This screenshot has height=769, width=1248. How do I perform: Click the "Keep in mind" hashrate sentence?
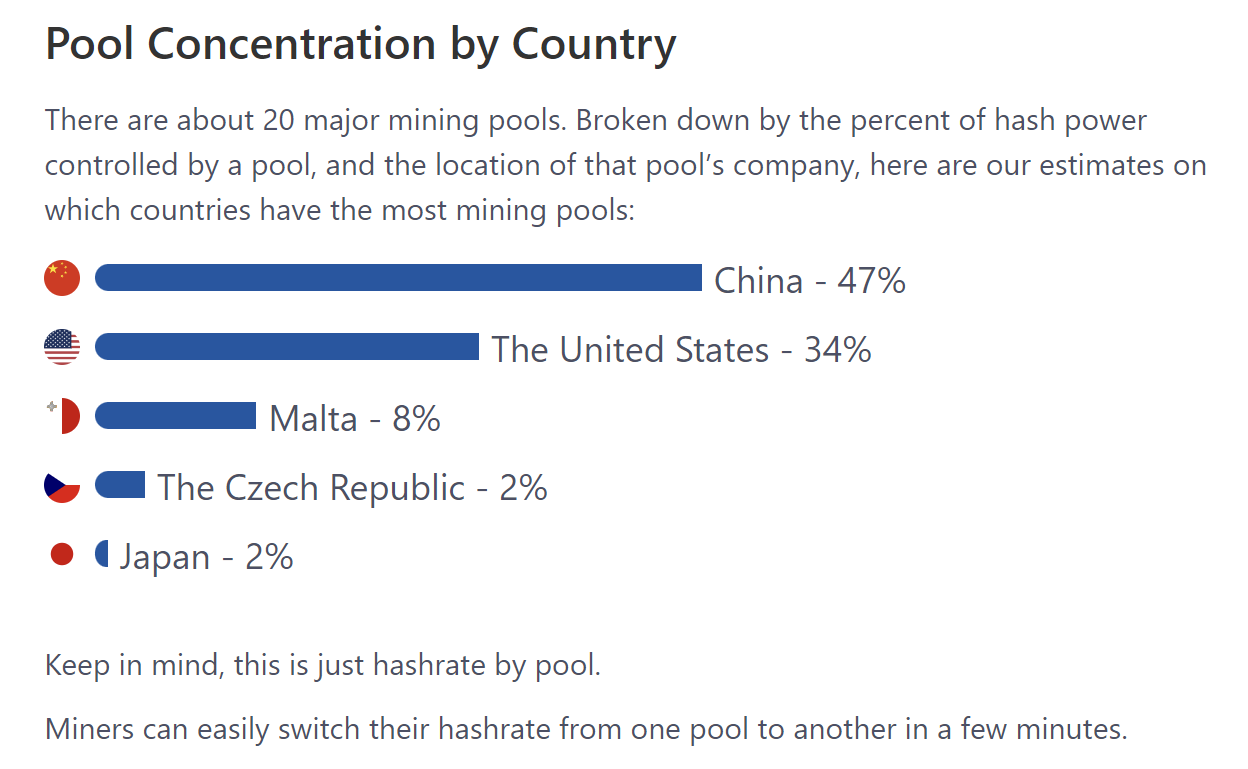(x=323, y=665)
